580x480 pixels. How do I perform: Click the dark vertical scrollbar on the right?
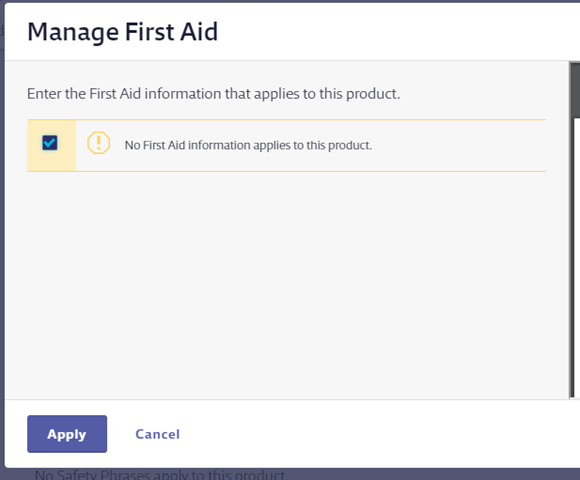(572, 229)
